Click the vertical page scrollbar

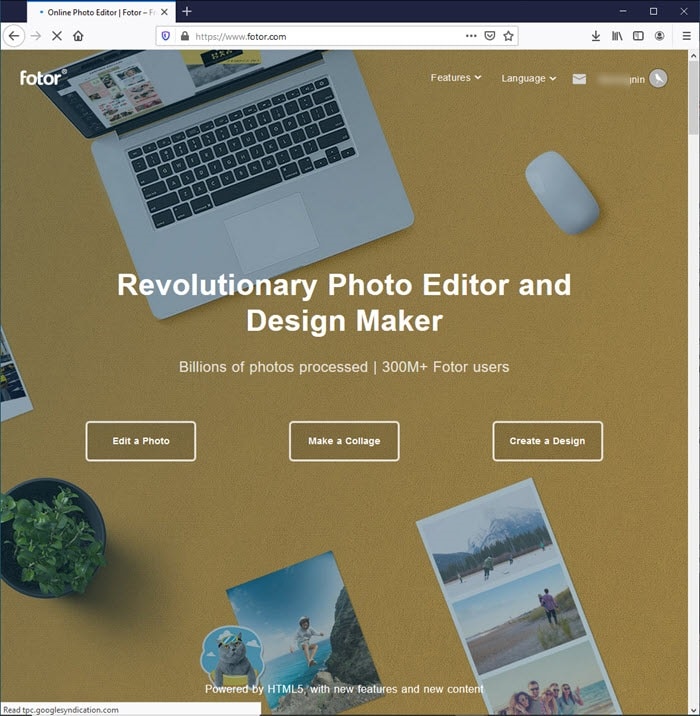(693, 98)
